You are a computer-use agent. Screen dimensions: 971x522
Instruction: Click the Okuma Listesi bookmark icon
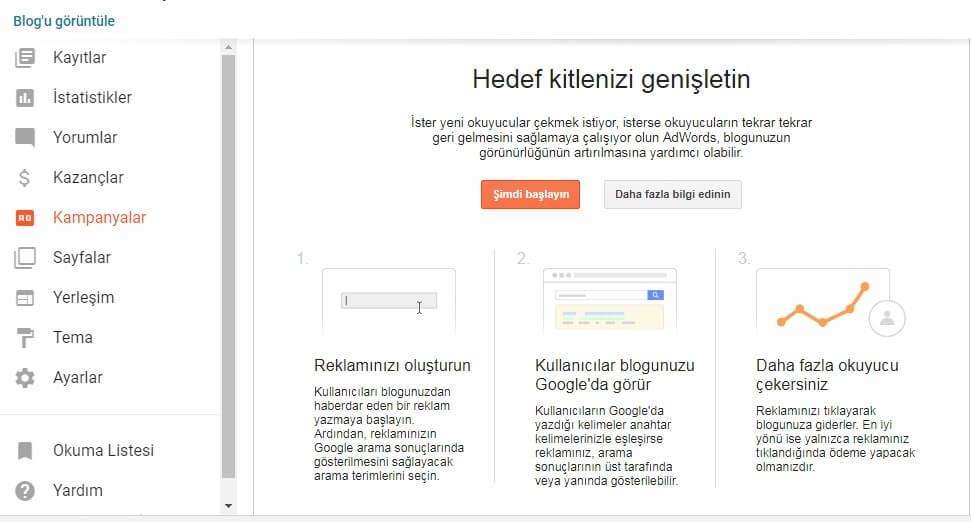(25, 451)
